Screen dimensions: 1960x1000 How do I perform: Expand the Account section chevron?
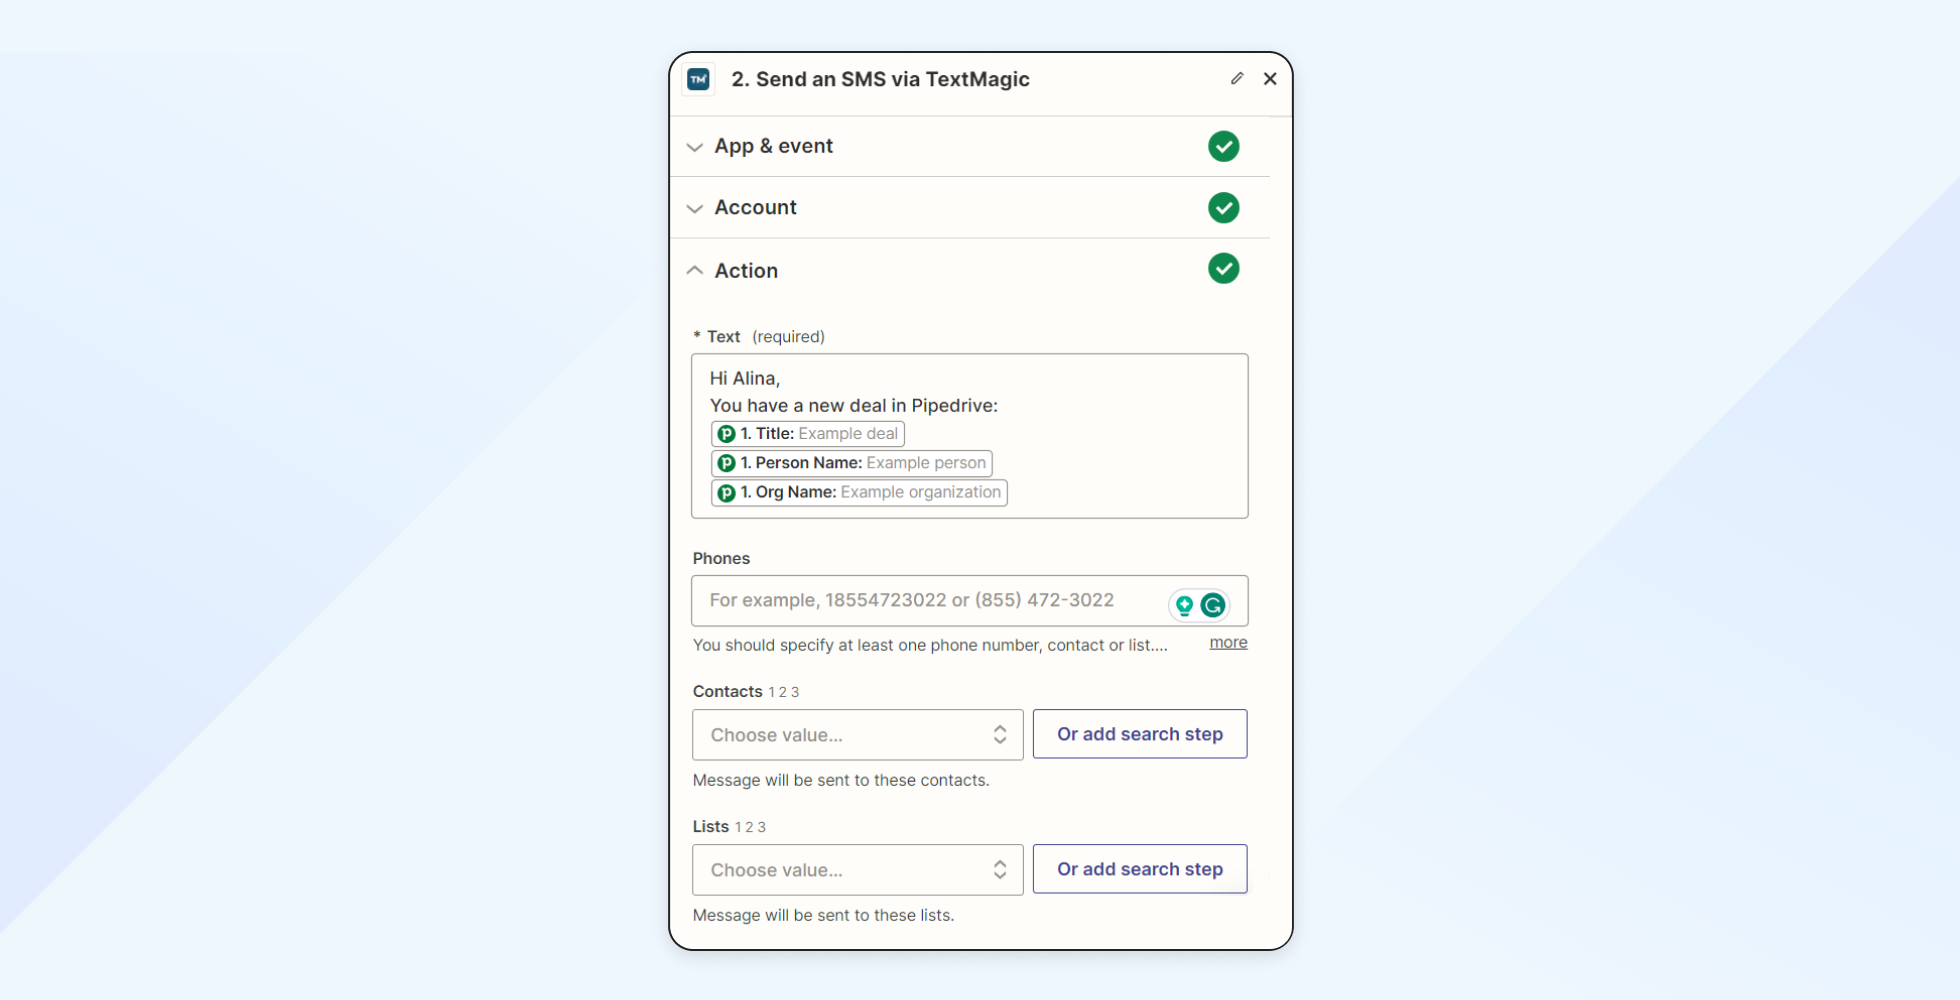tap(695, 208)
